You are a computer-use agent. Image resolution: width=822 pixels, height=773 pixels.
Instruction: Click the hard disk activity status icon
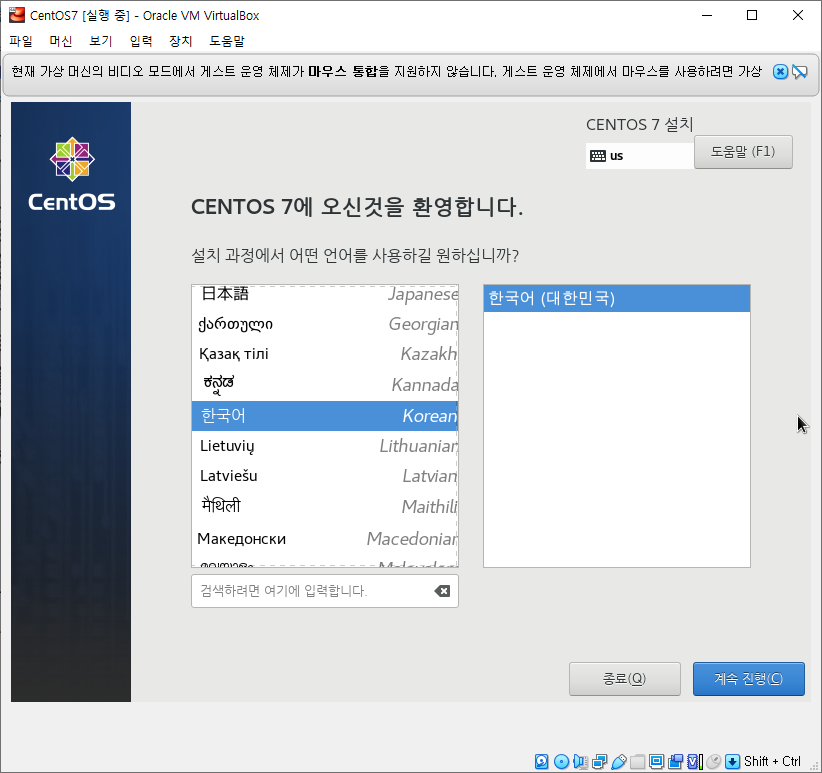[542, 761]
